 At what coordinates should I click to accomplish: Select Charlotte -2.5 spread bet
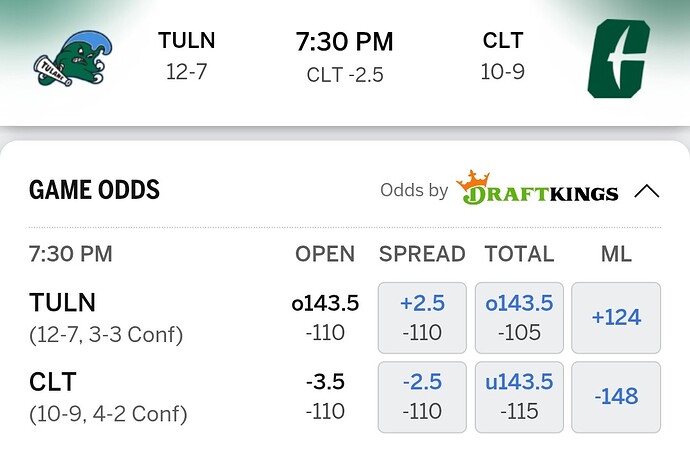pyautogui.click(x=422, y=397)
